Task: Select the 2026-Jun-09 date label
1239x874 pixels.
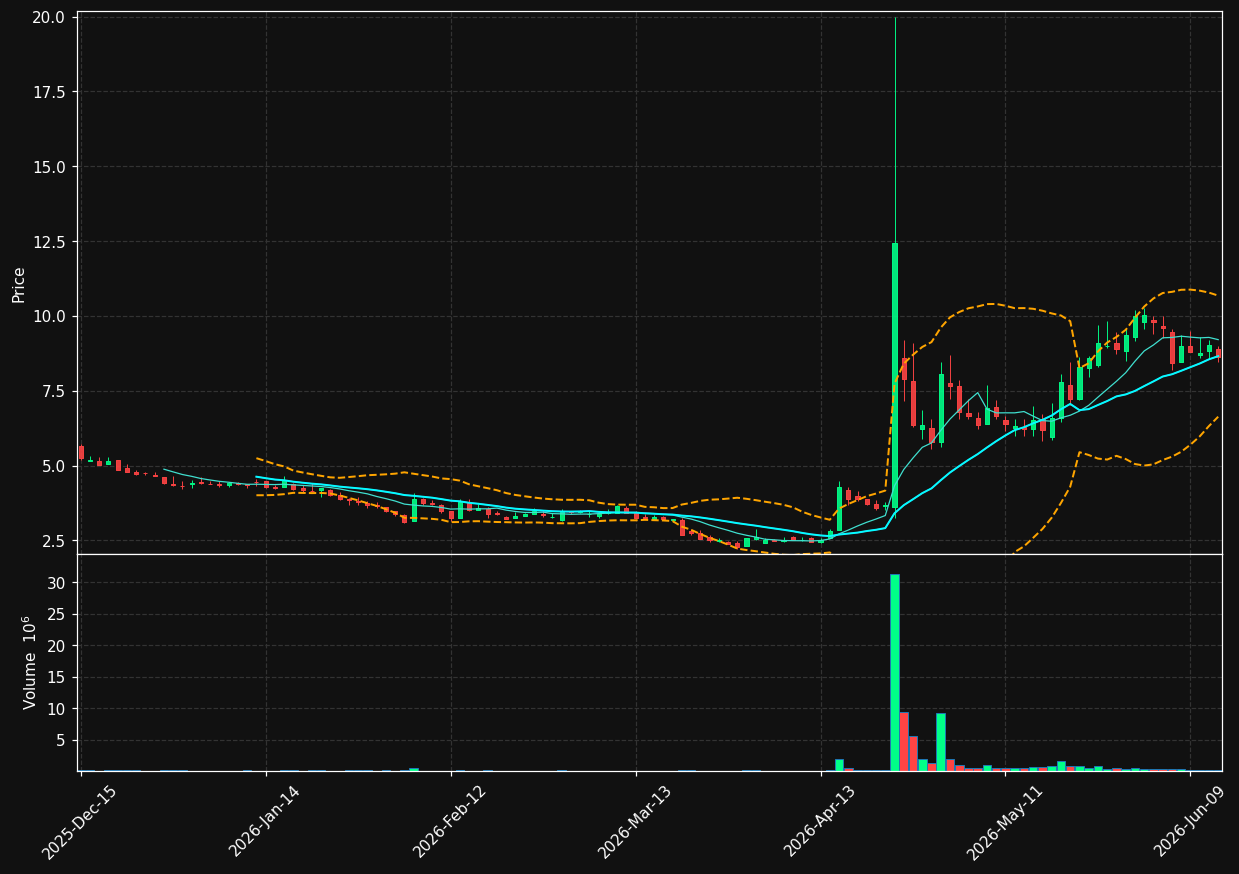Action: (1191, 822)
